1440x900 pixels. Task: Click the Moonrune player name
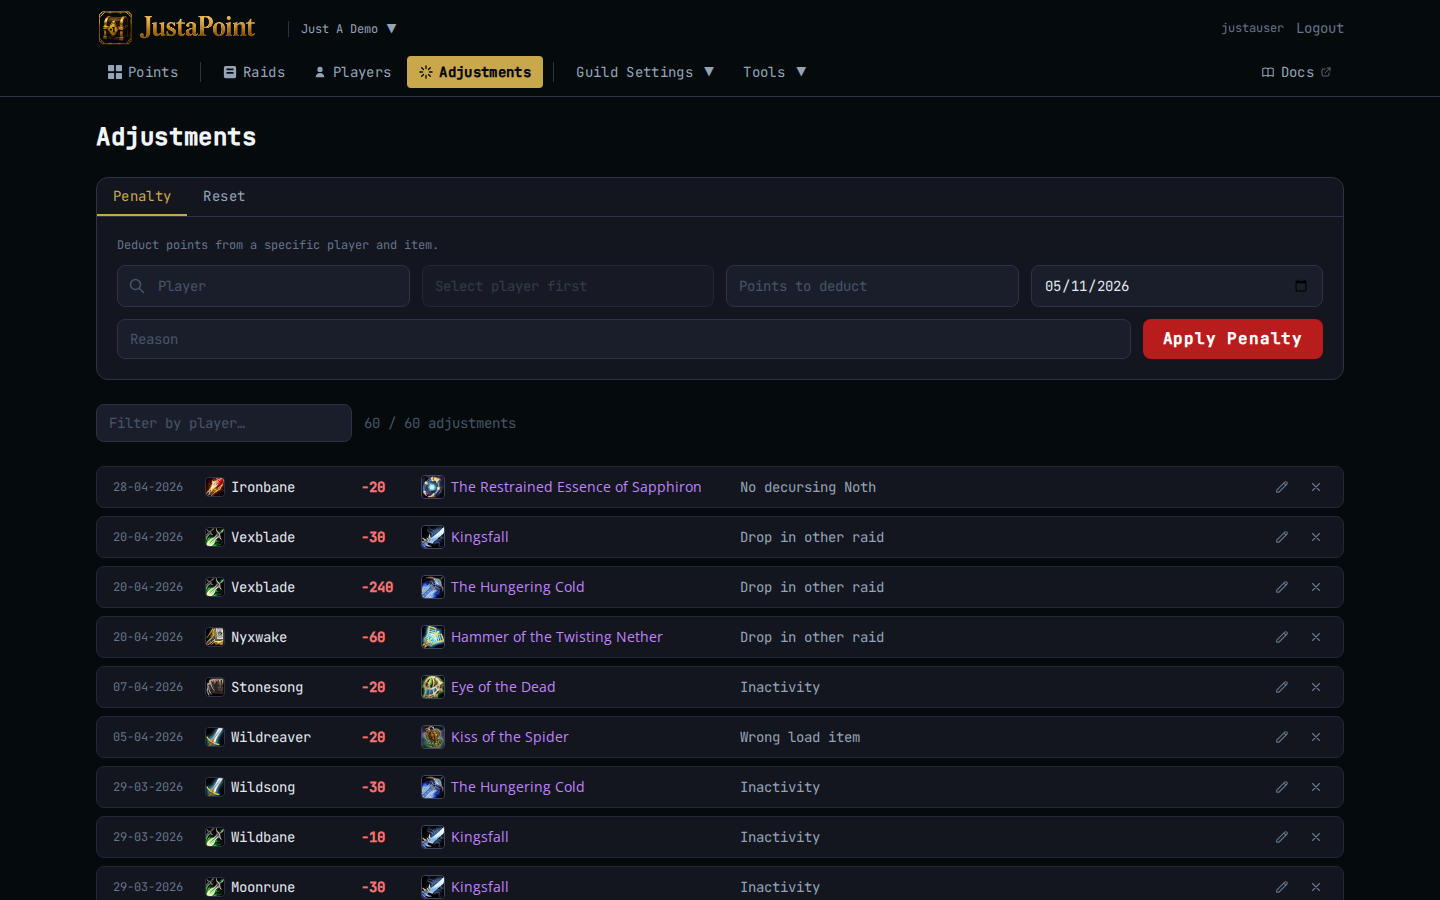click(x=263, y=887)
